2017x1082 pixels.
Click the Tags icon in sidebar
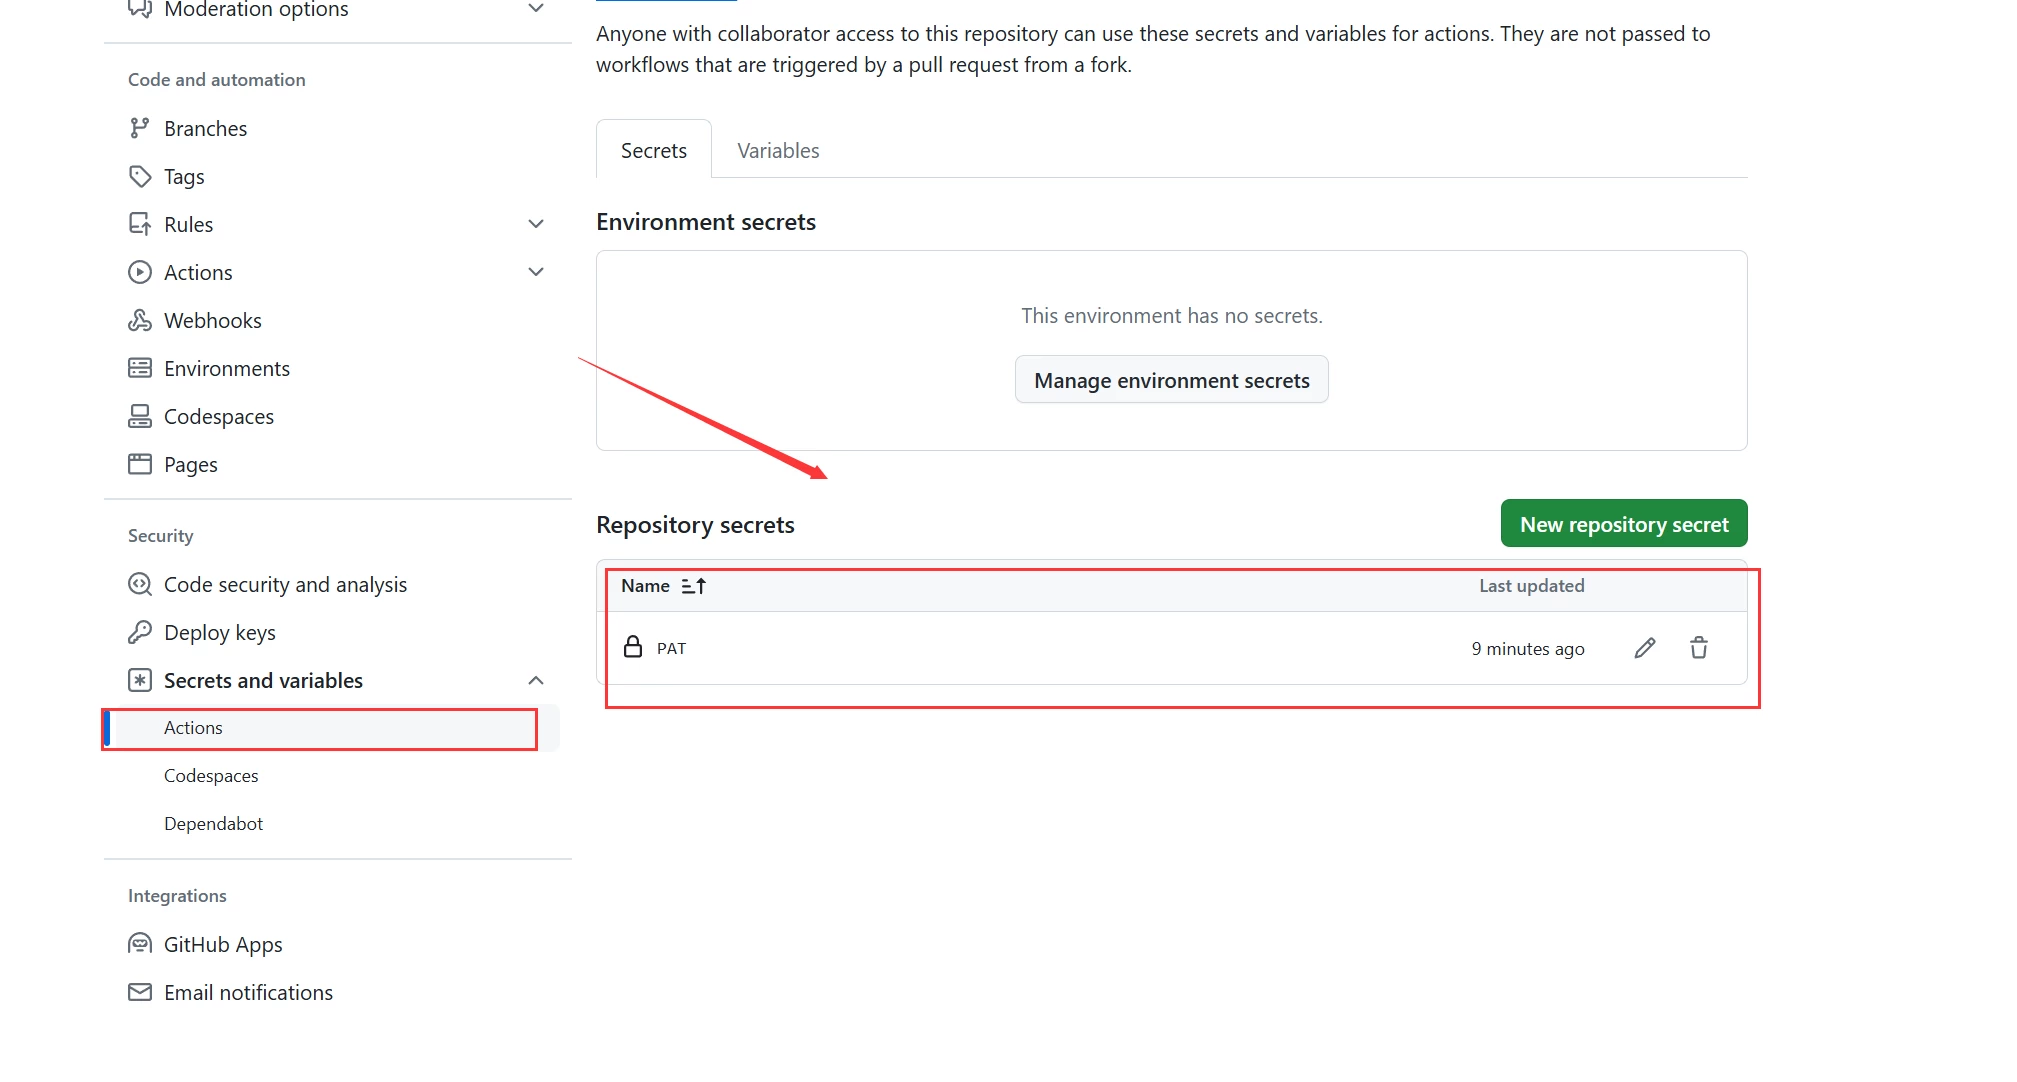pos(140,176)
